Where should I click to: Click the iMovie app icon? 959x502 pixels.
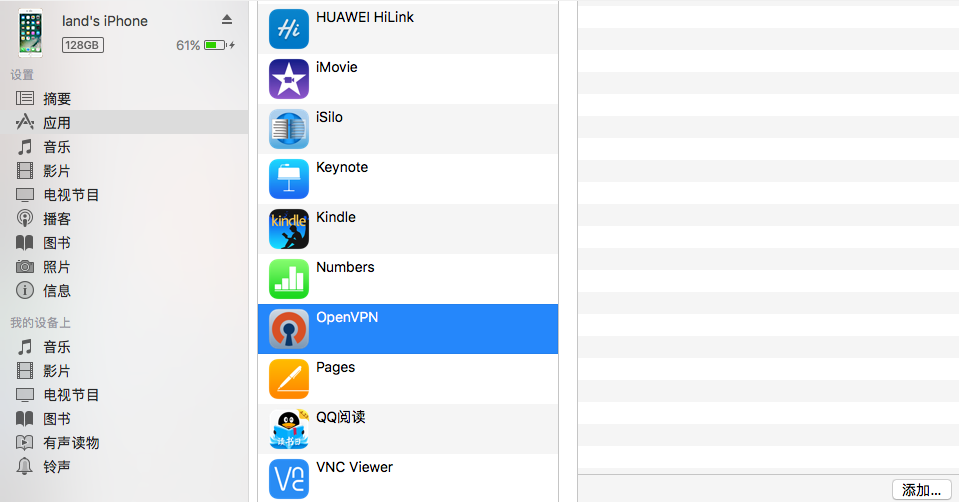coord(289,79)
